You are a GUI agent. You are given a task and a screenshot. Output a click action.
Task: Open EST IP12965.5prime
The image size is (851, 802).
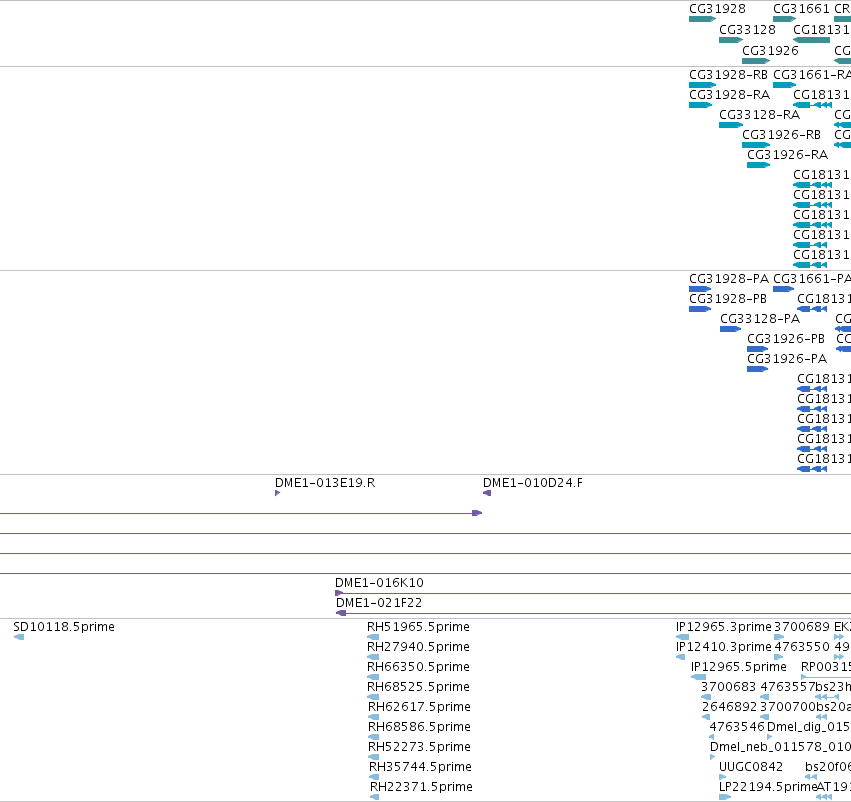tap(698, 677)
